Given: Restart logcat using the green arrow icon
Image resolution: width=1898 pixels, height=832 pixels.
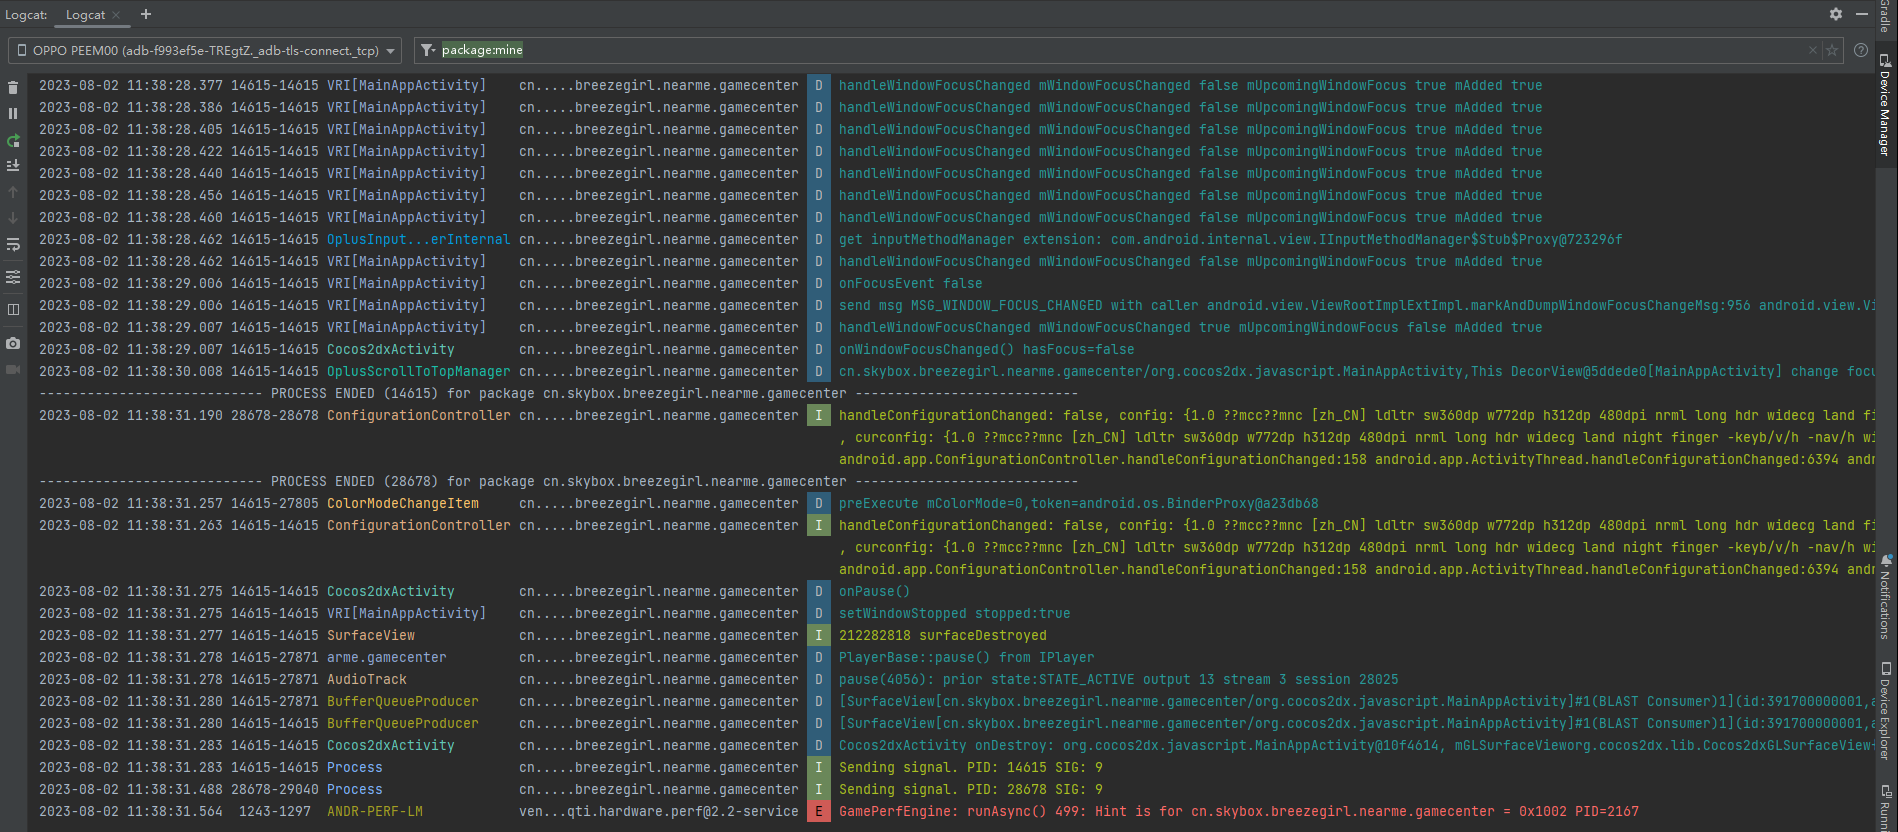Looking at the screenshot, I should (13, 141).
